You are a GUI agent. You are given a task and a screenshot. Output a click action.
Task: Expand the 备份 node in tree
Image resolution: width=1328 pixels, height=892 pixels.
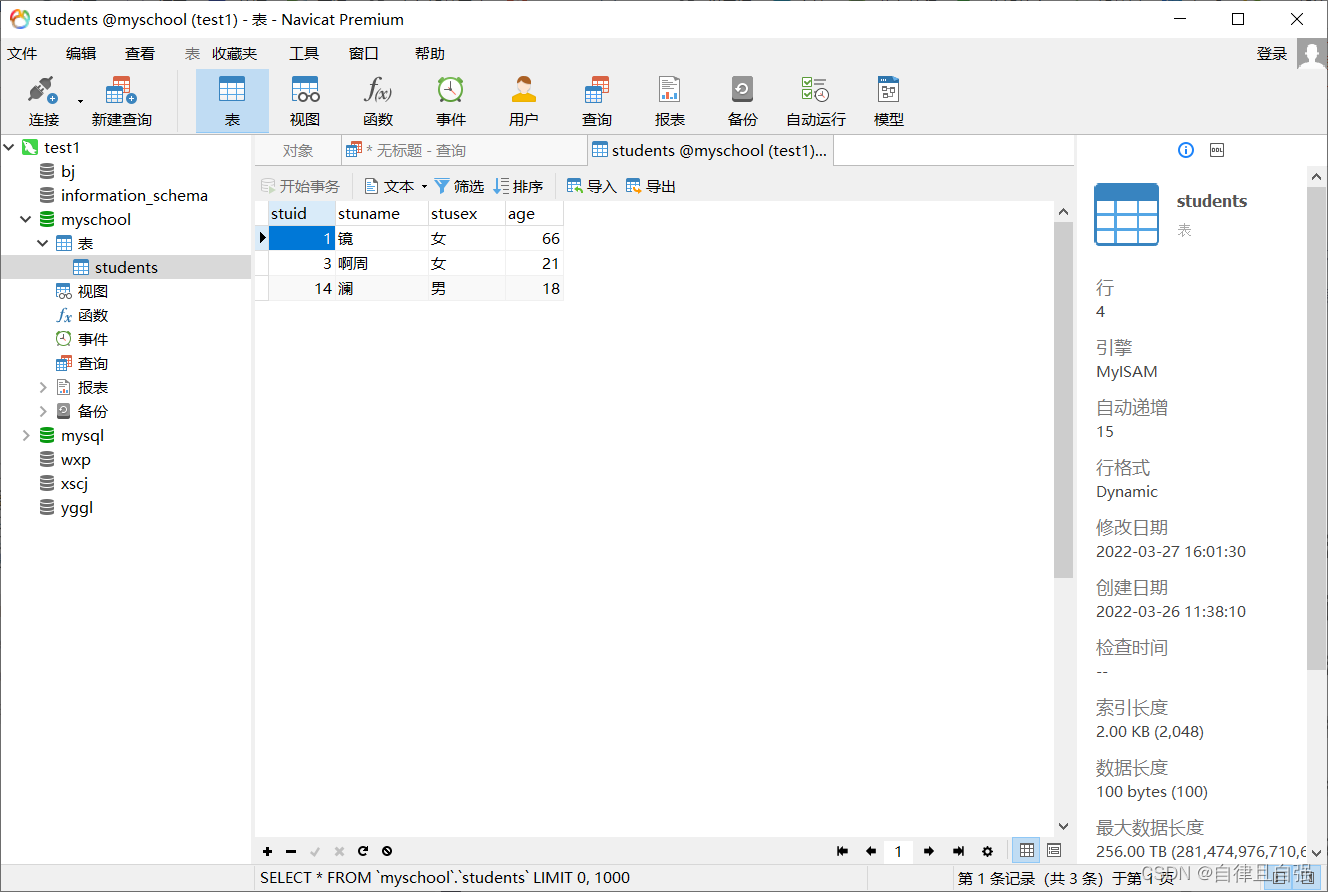click(x=43, y=411)
